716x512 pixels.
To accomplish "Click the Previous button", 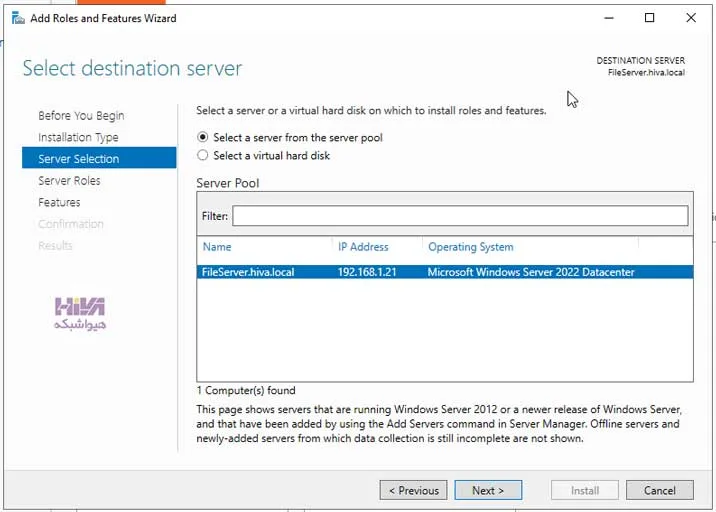I will 413,490.
